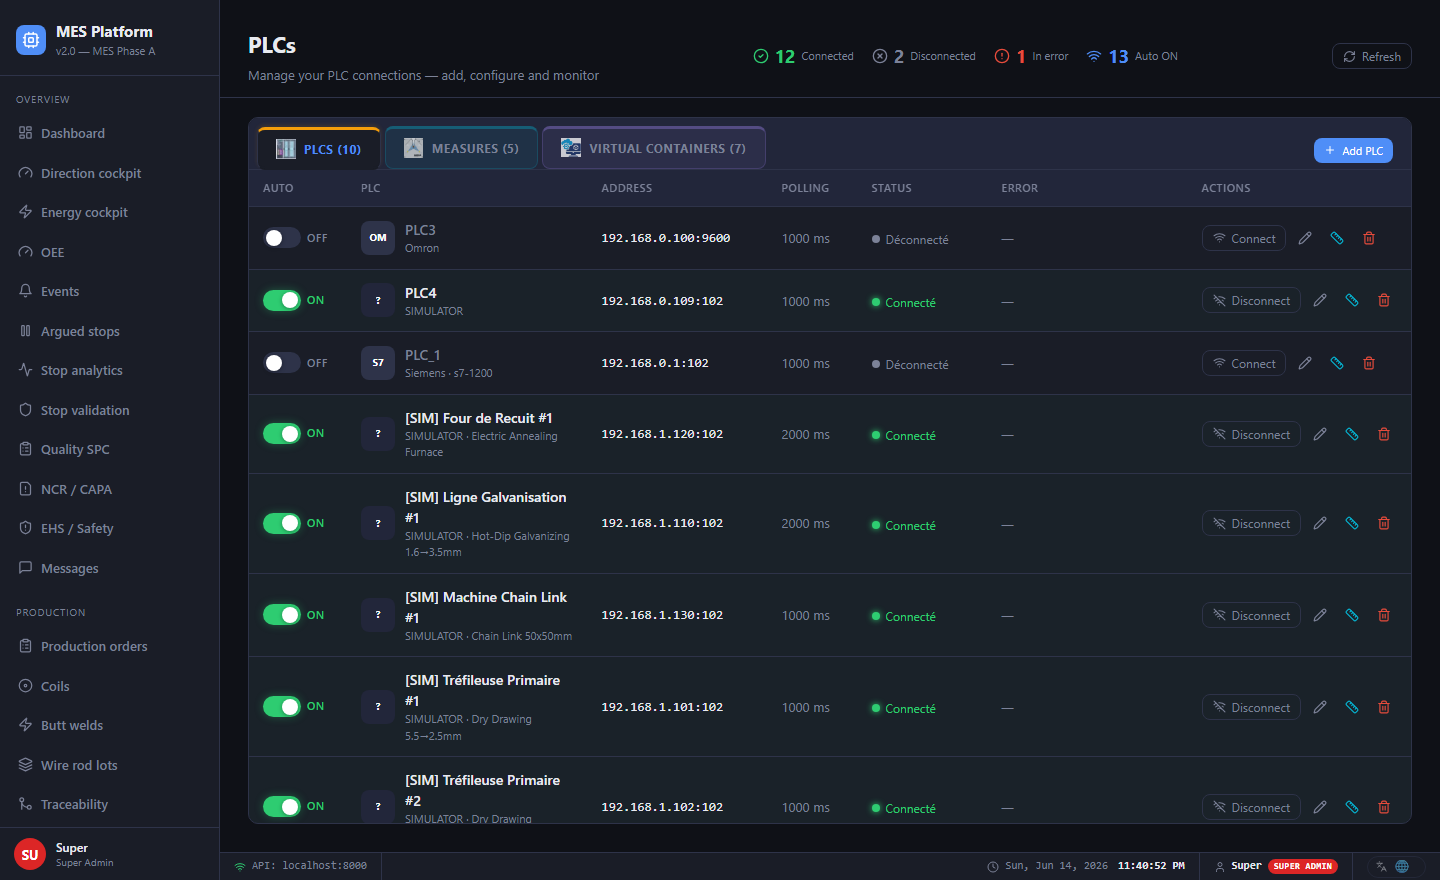Click the SUPER ADMIN badge
The image size is (1440, 880).
pos(1303,866)
